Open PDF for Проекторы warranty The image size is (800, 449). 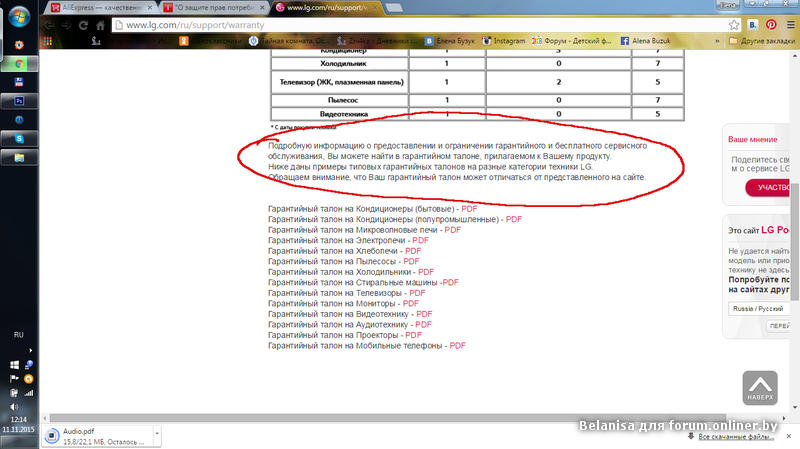[x=413, y=335]
